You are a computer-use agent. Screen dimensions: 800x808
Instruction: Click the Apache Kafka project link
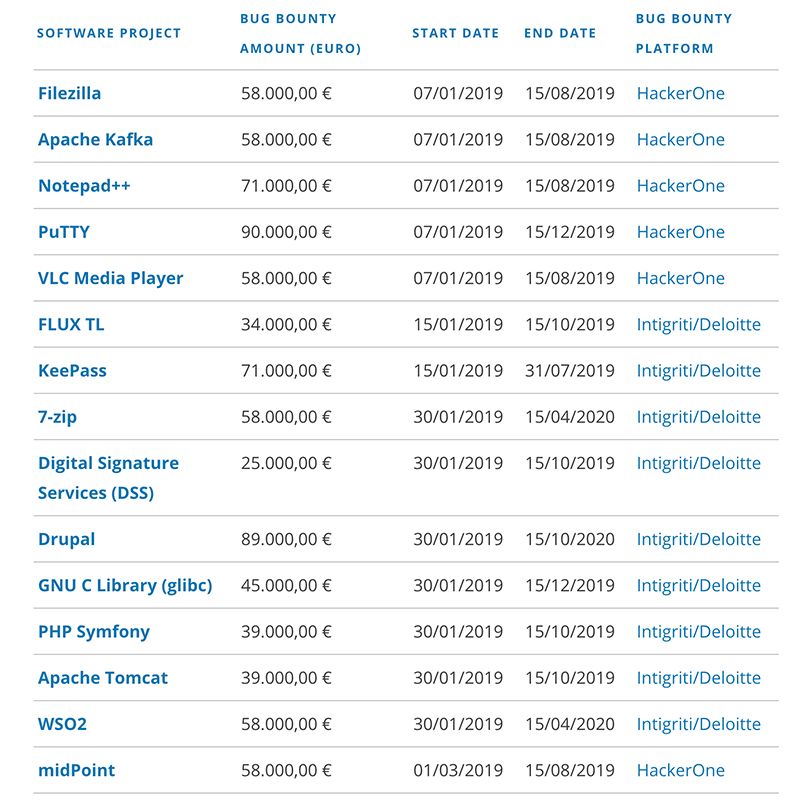coord(95,140)
